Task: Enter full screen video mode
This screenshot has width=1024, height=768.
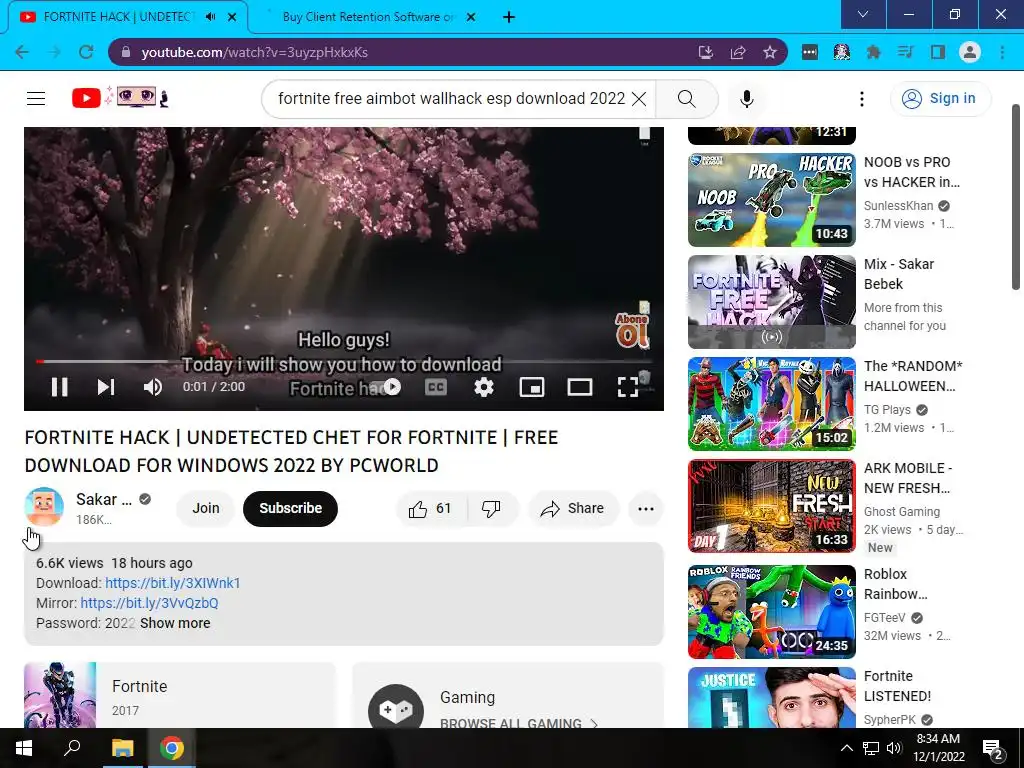Action: point(628,387)
